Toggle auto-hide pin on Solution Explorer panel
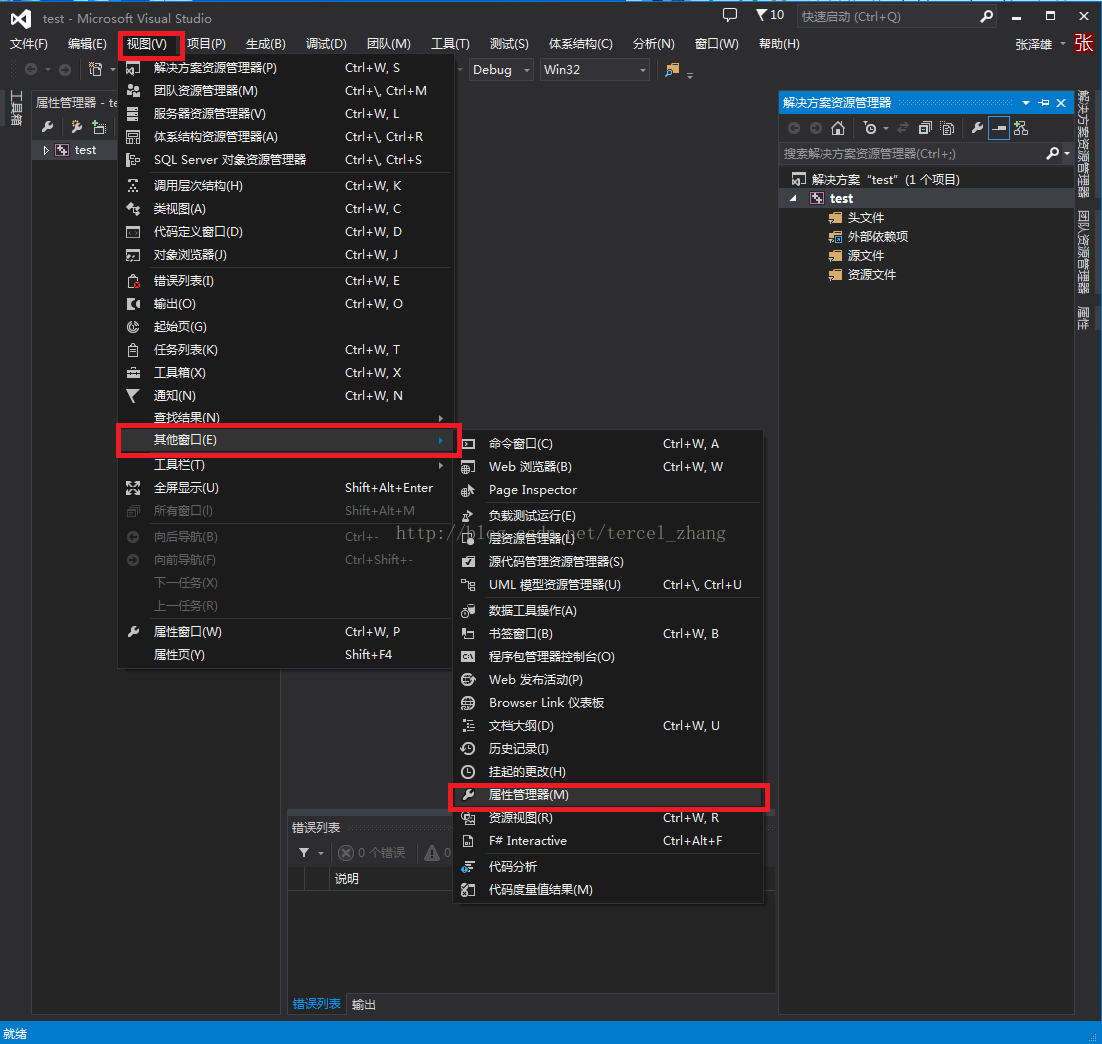Viewport: 1102px width, 1044px height. click(1044, 103)
